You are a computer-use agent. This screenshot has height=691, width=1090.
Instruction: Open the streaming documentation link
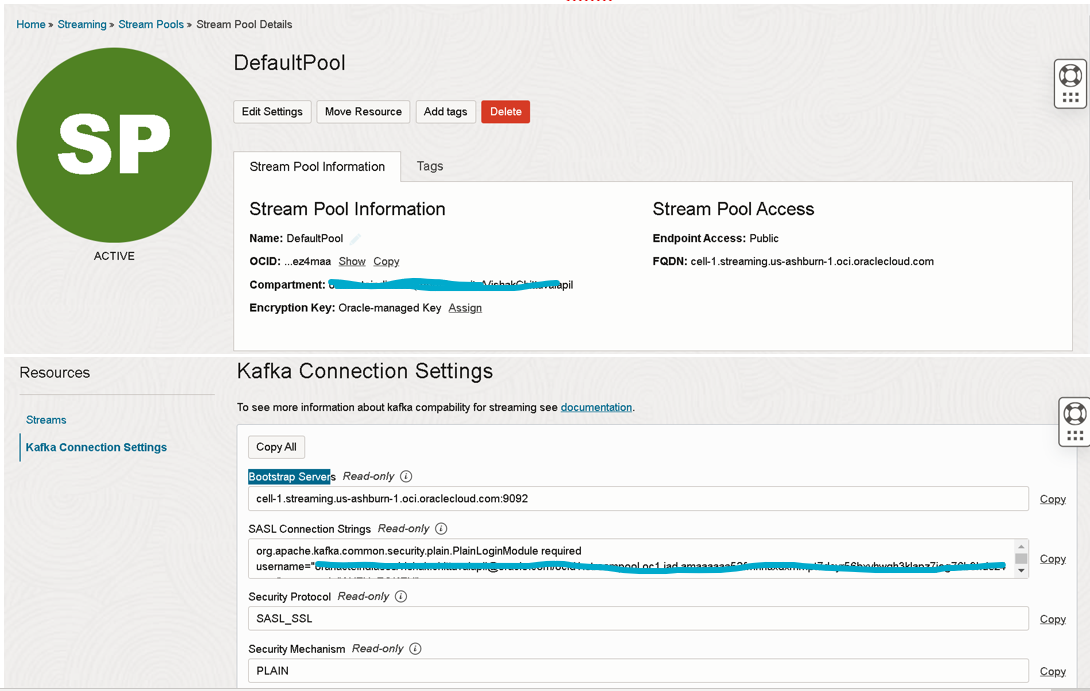click(x=596, y=407)
